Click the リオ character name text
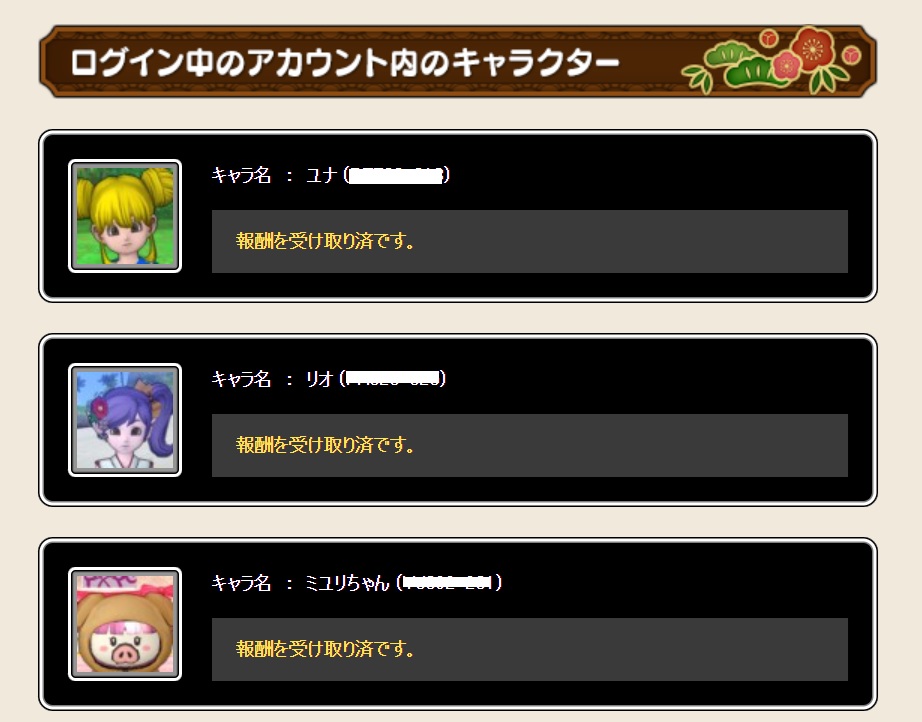 coord(319,379)
